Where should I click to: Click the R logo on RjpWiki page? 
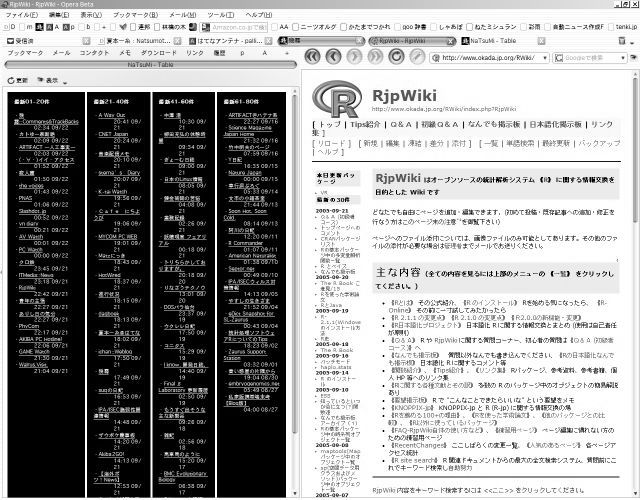point(337,99)
